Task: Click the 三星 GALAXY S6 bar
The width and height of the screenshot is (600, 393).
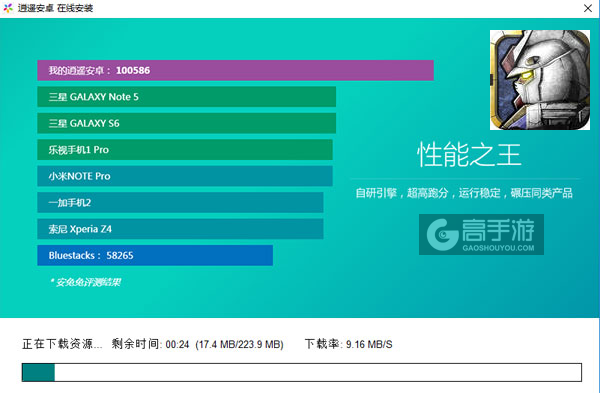Action: click(x=186, y=123)
